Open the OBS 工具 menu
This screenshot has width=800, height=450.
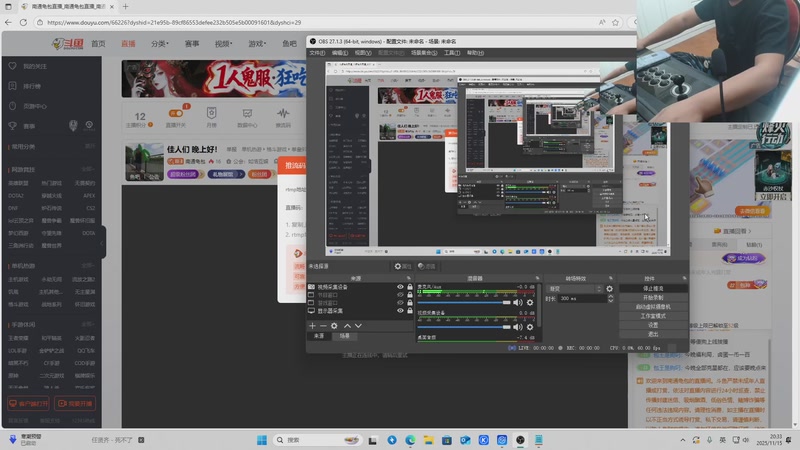pos(452,53)
